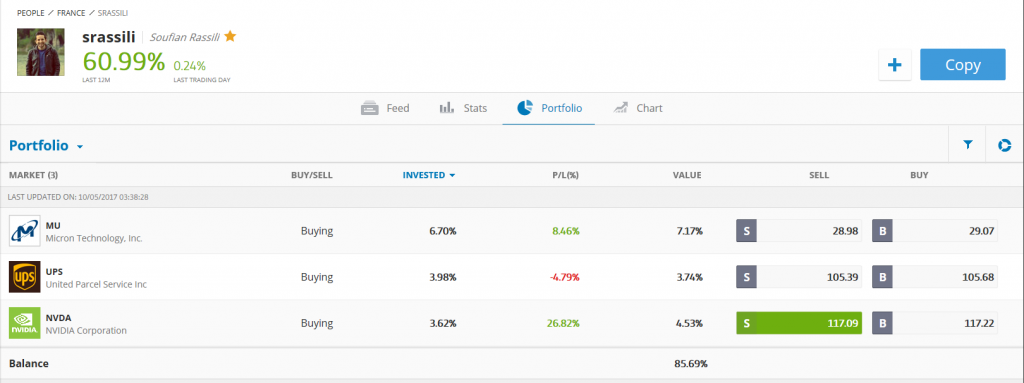Click the MU sell button at 28.98
The height and width of the screenshot is (383, 1024).
click(799, 231)
